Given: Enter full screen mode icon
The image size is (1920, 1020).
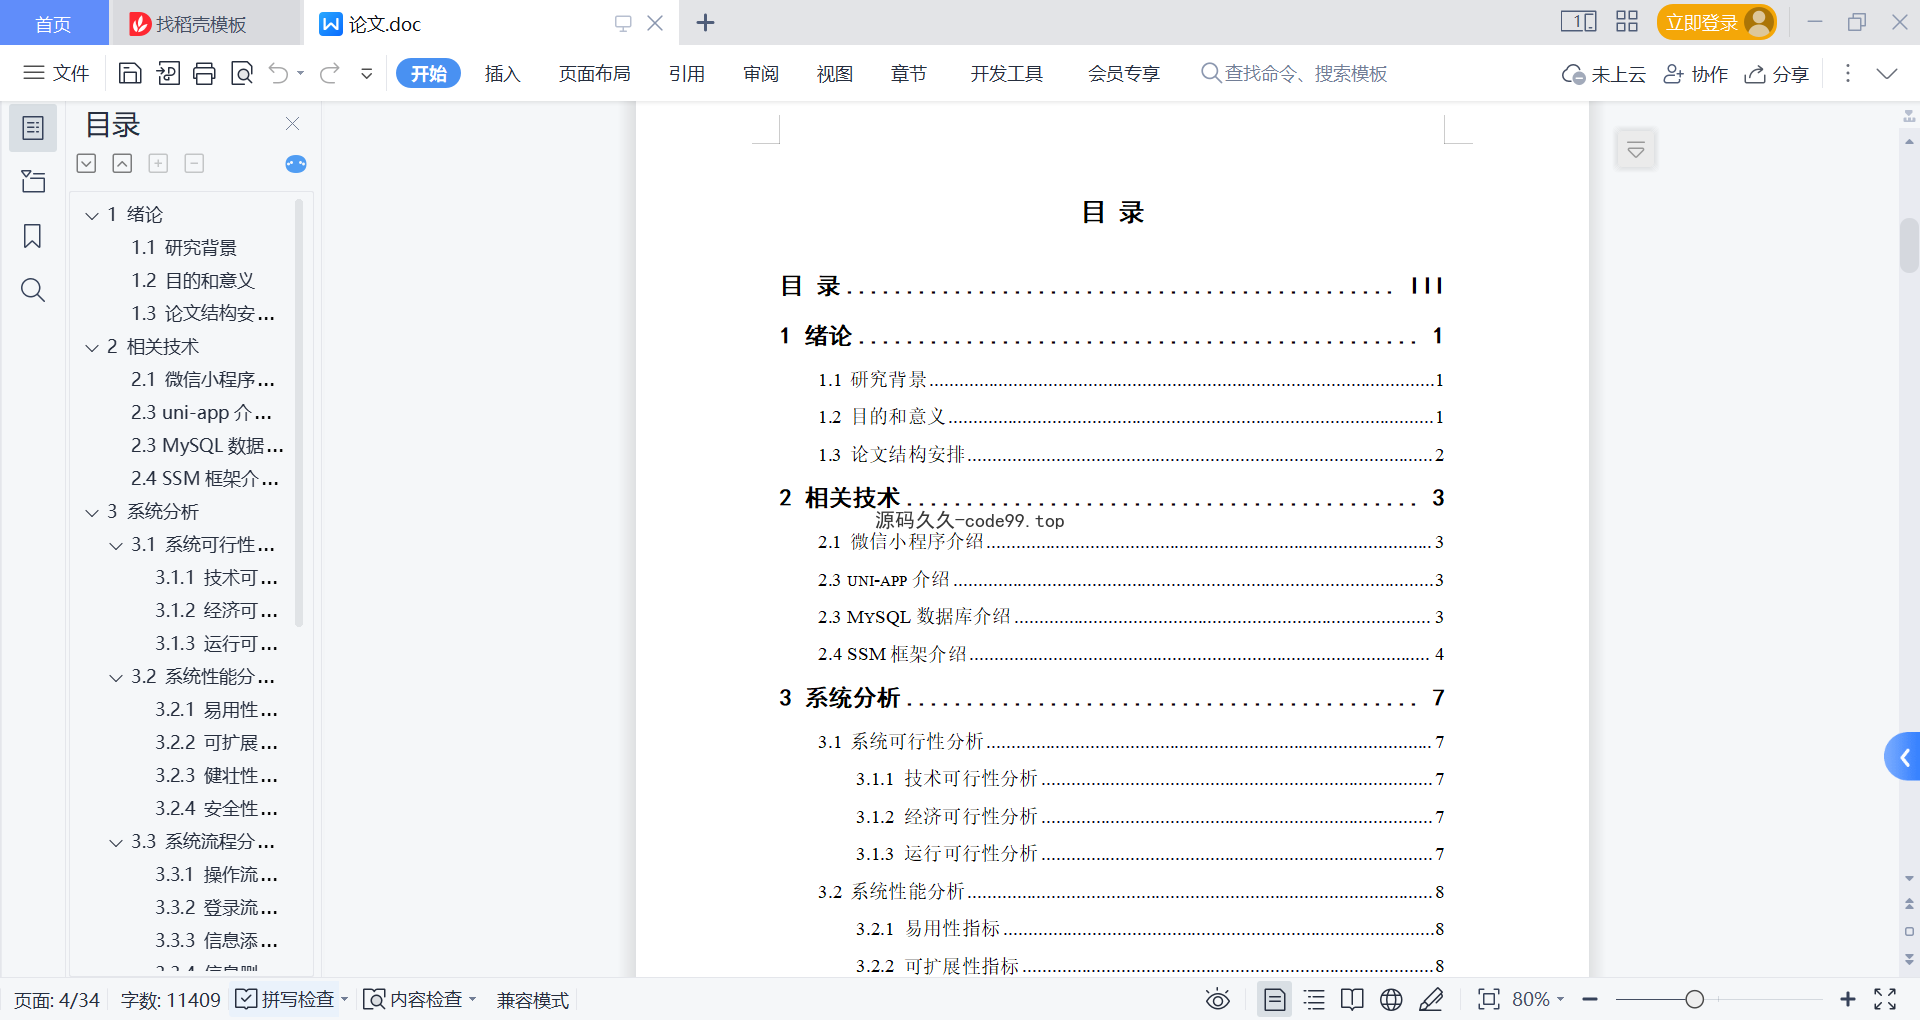Looking at the screenshot, I should (x=1885, y=999).
